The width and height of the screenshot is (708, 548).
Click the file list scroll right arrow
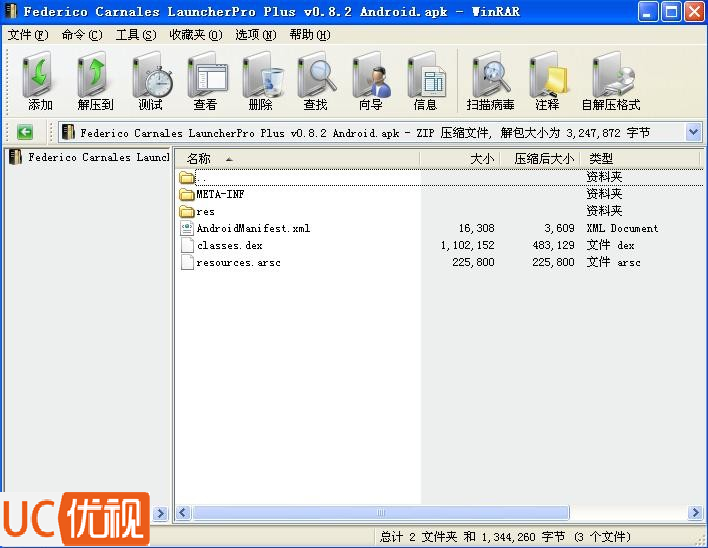[x=695, y=513]
